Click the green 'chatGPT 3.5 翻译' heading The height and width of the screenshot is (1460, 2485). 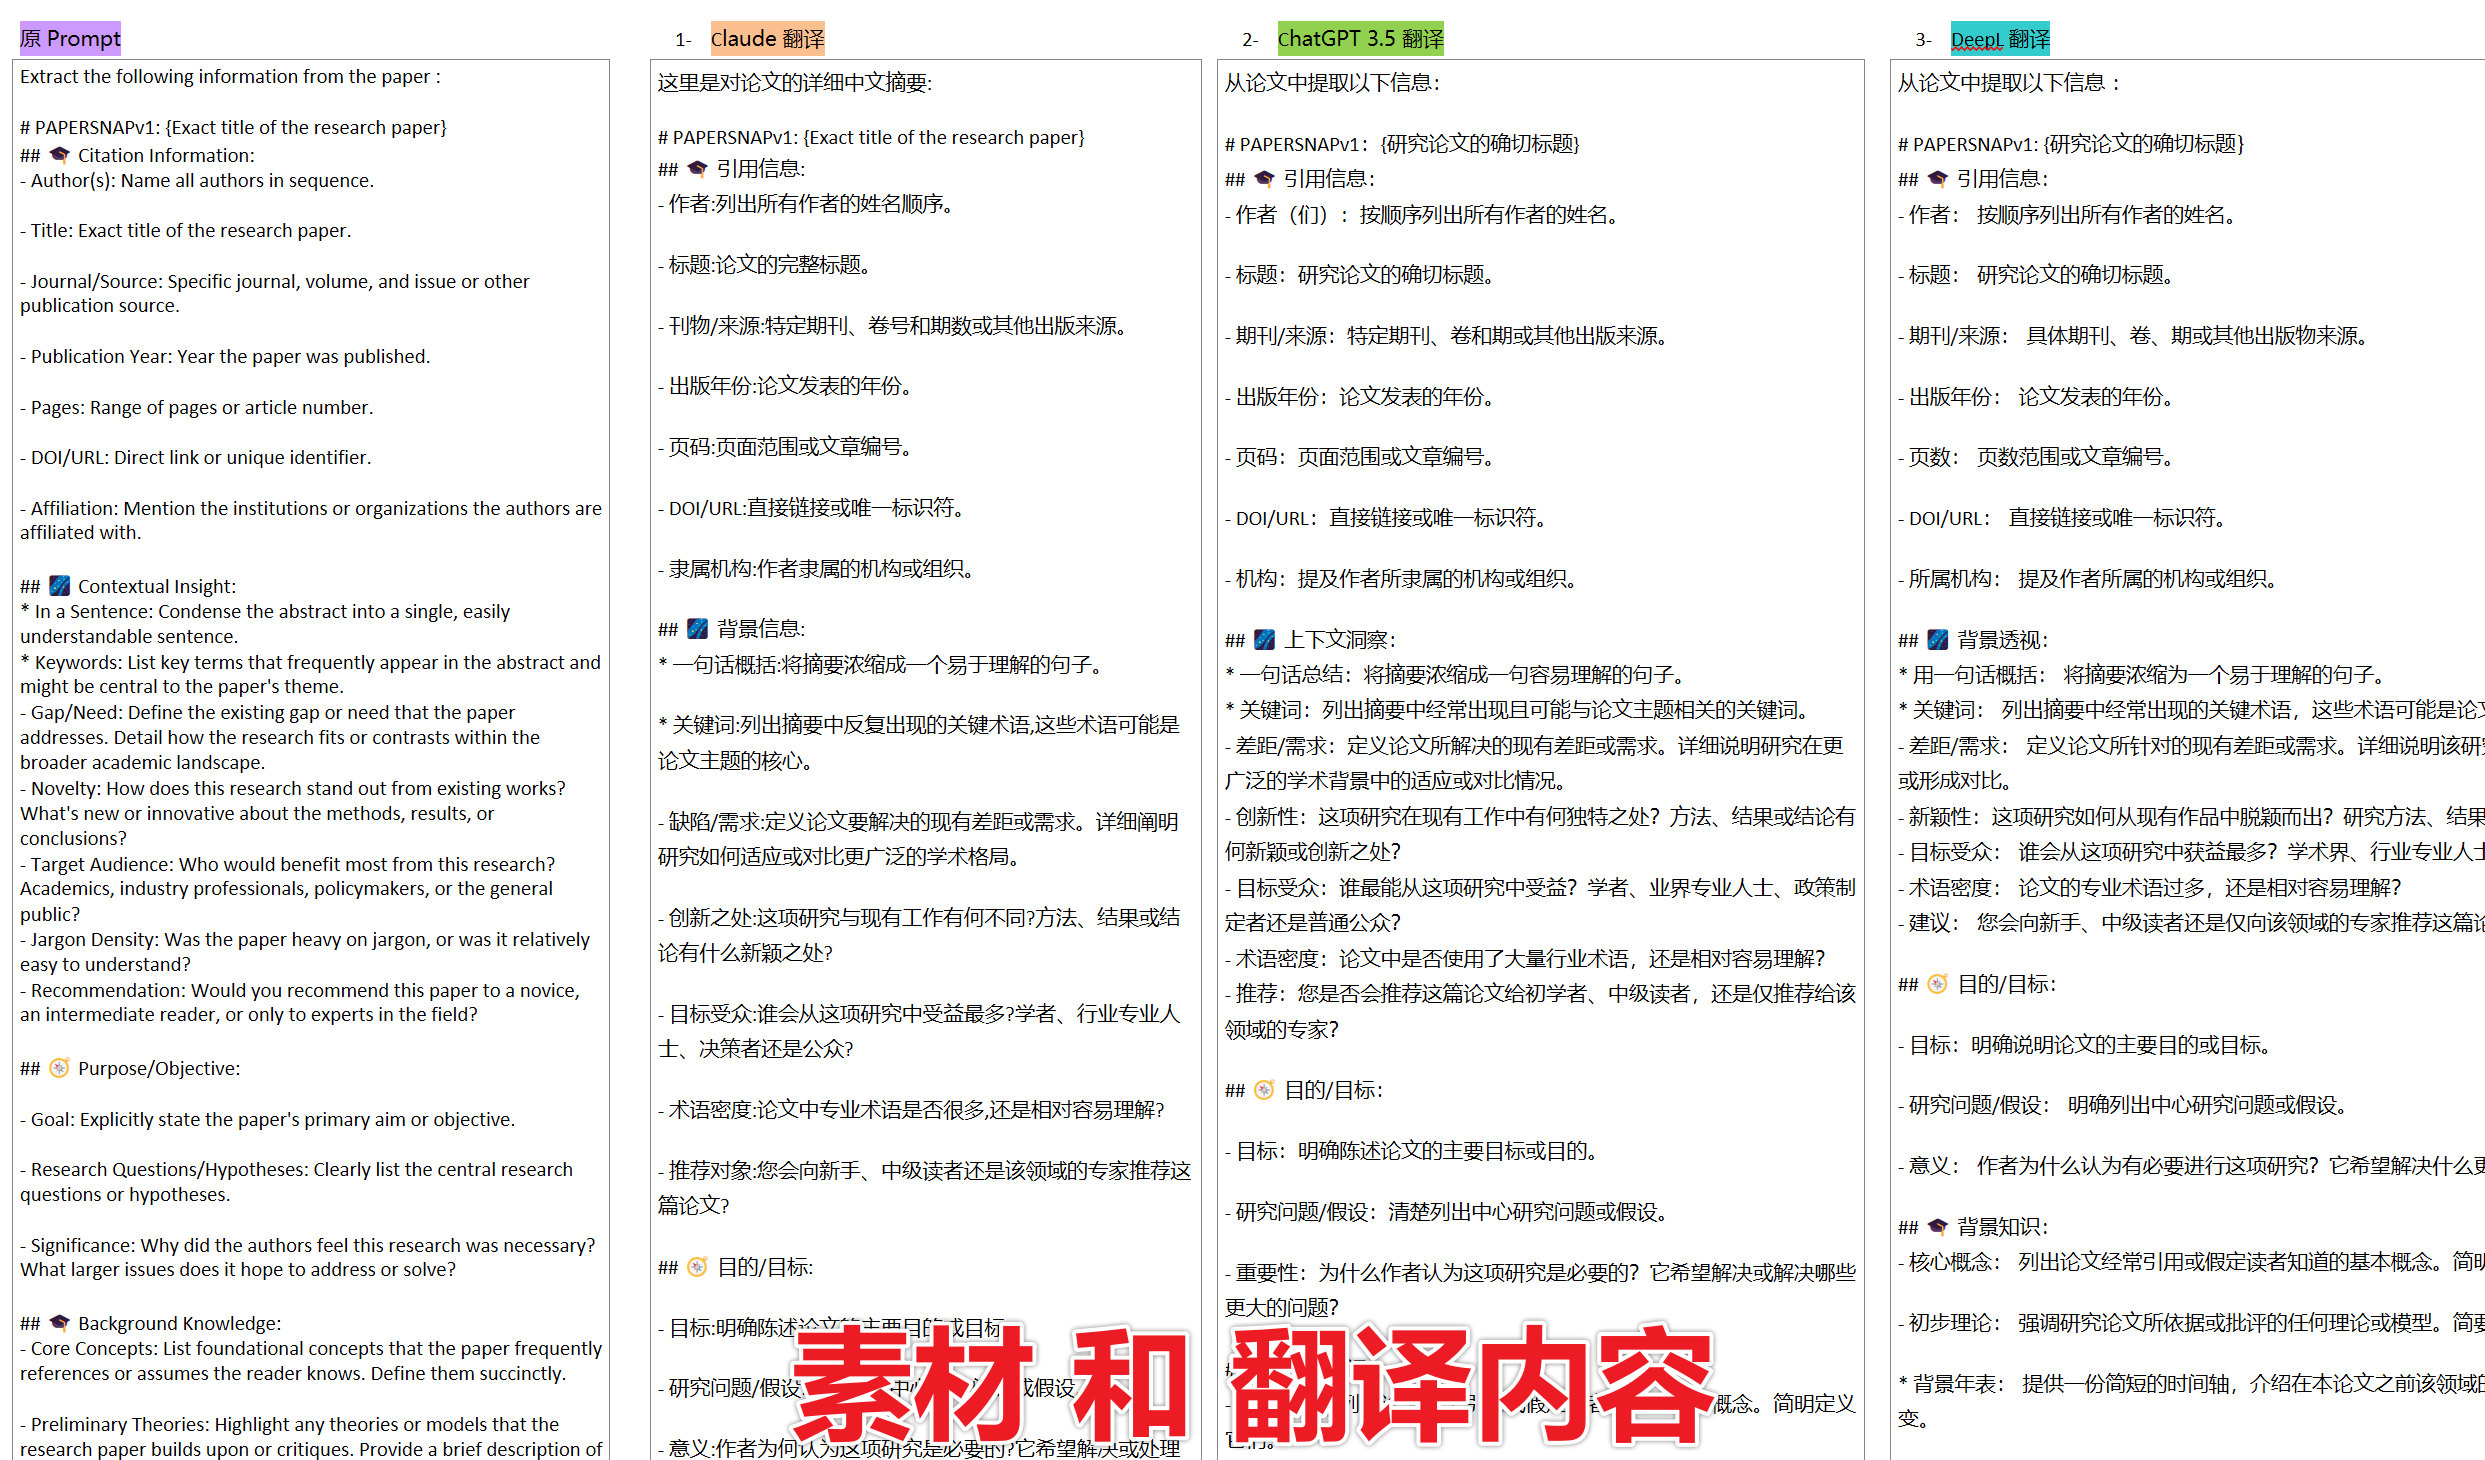pyautogui.click(x=1361, y=38)
